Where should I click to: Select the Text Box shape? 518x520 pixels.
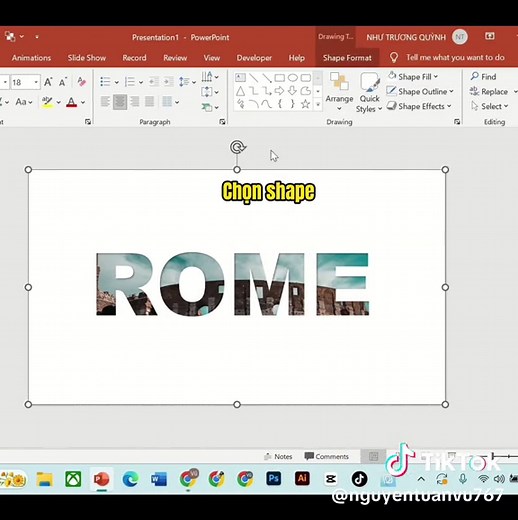pos(240,78)
